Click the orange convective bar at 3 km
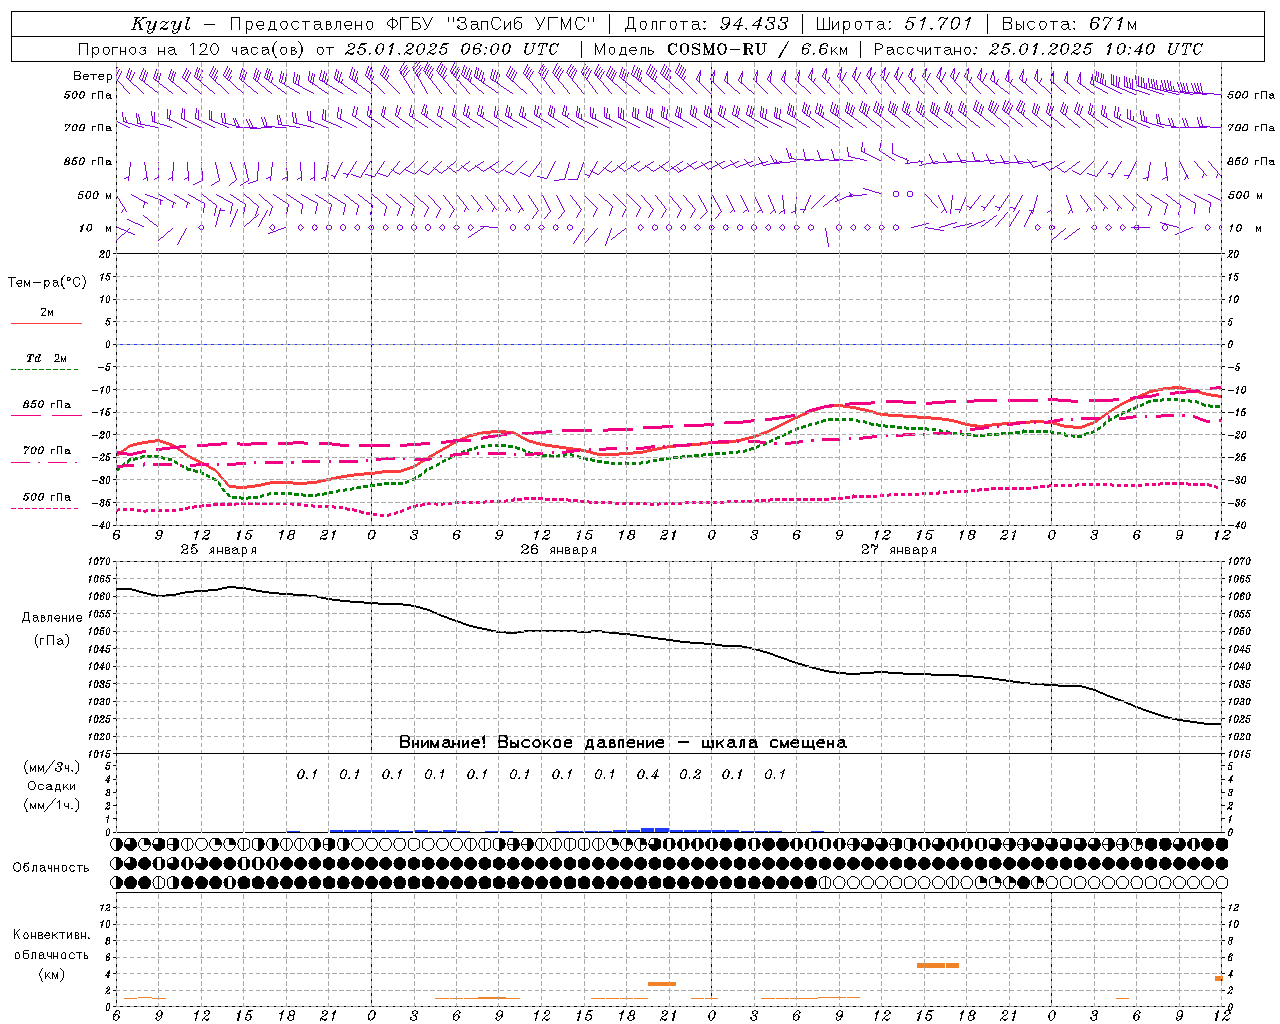The width and height of the screenshot is (1280, 1024). tap(662, 984)
